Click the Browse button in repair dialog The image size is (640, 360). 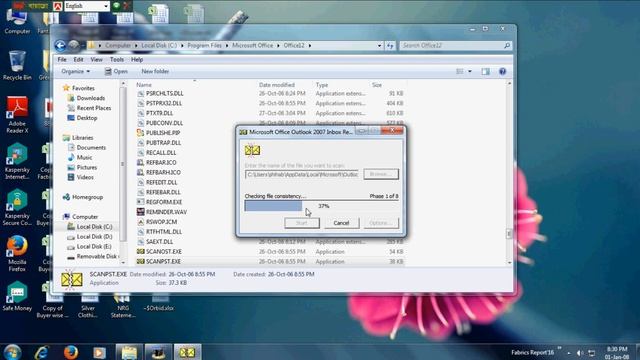tap(381, 174)
